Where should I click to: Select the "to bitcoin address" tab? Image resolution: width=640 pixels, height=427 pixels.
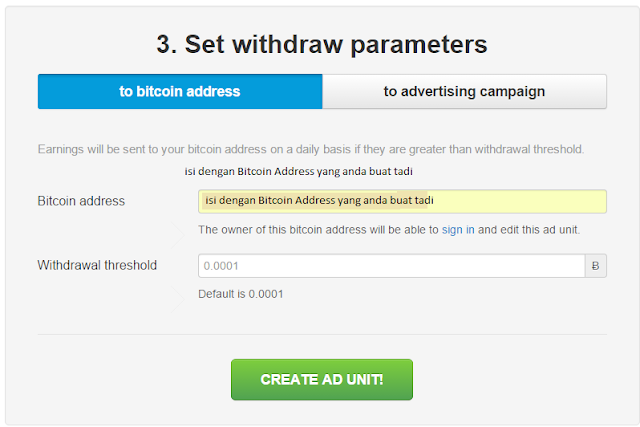point(180,91)
